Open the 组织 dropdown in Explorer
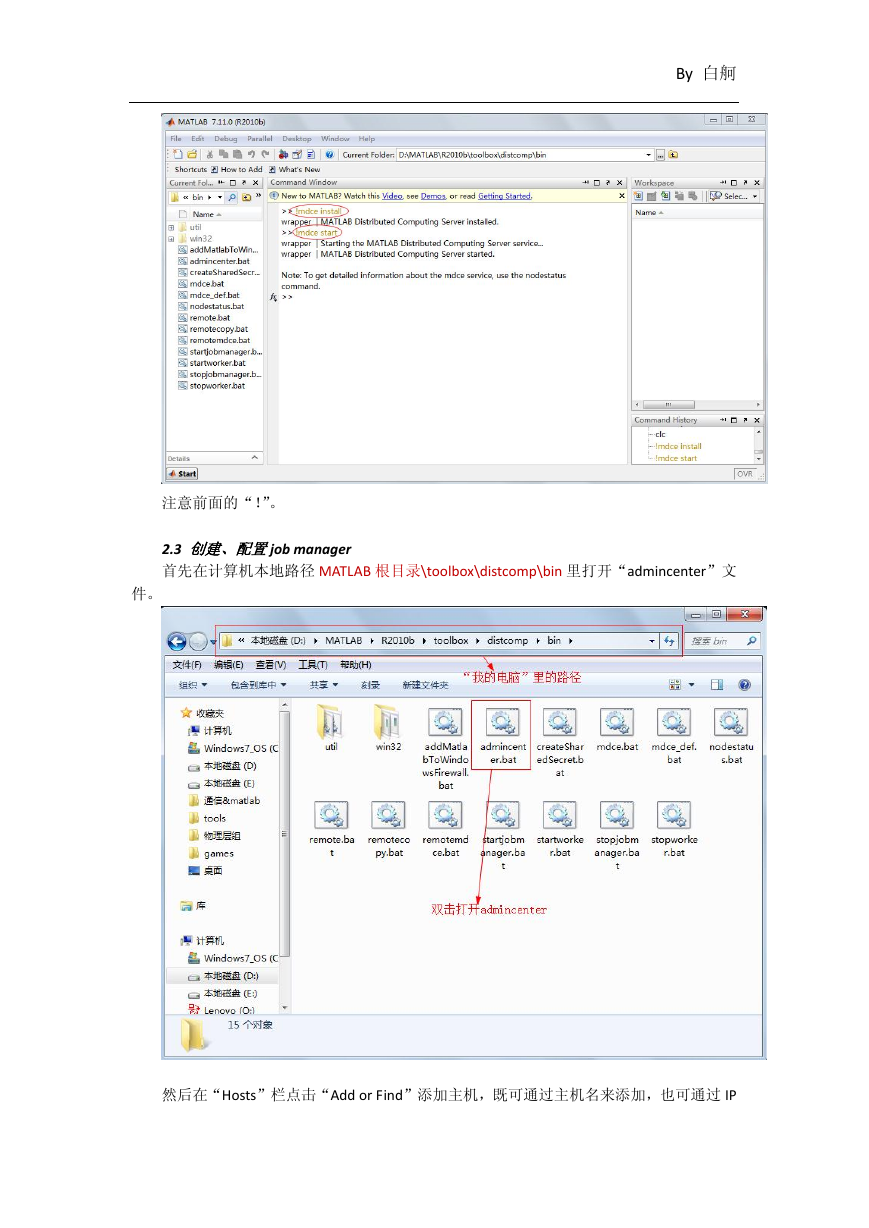This screenshot has width=869, height=1228. coord(193,685)
